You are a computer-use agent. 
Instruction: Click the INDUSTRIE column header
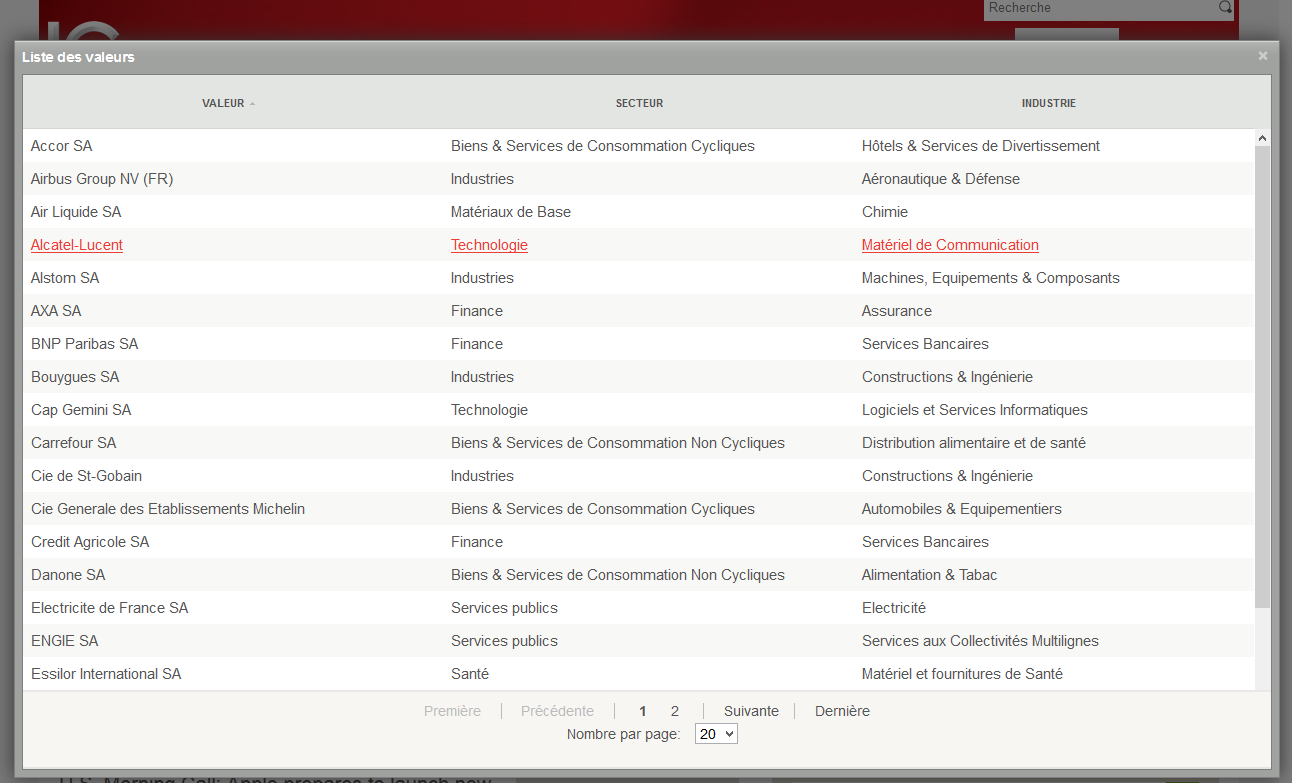pos(1049,103)
